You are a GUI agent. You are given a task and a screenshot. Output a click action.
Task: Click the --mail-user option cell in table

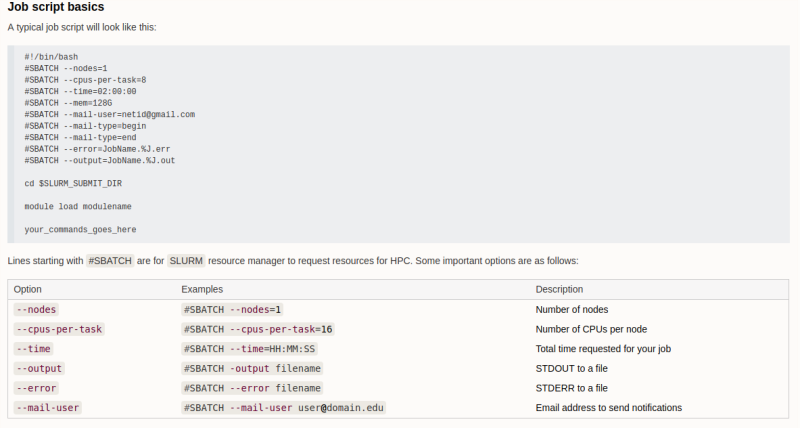pos(47,408)
